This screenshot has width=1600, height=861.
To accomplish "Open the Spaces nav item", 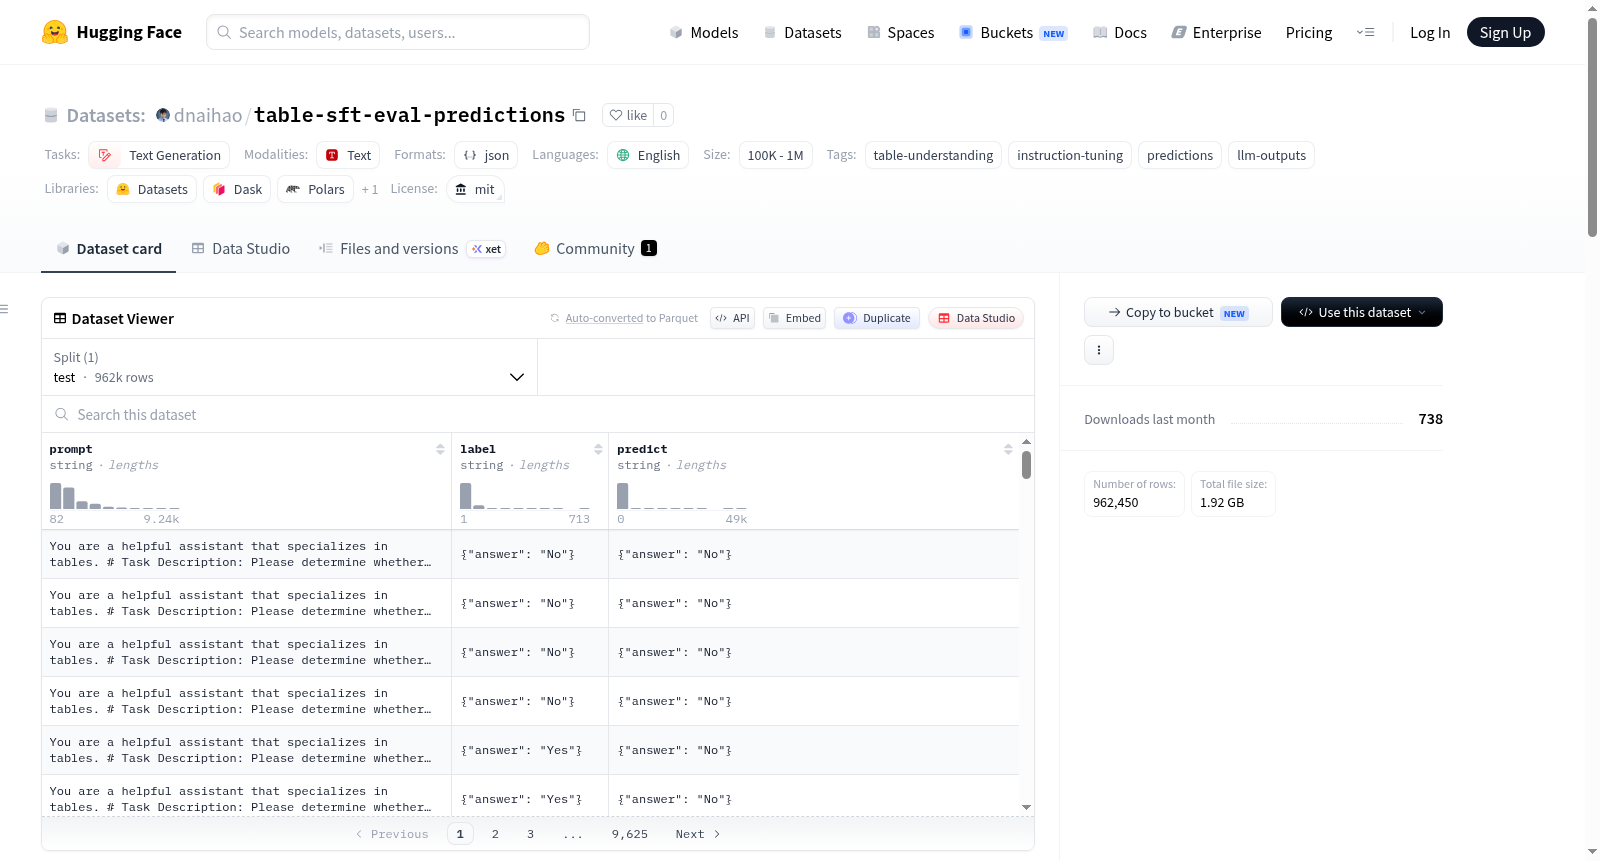I will tap(900, 32).
